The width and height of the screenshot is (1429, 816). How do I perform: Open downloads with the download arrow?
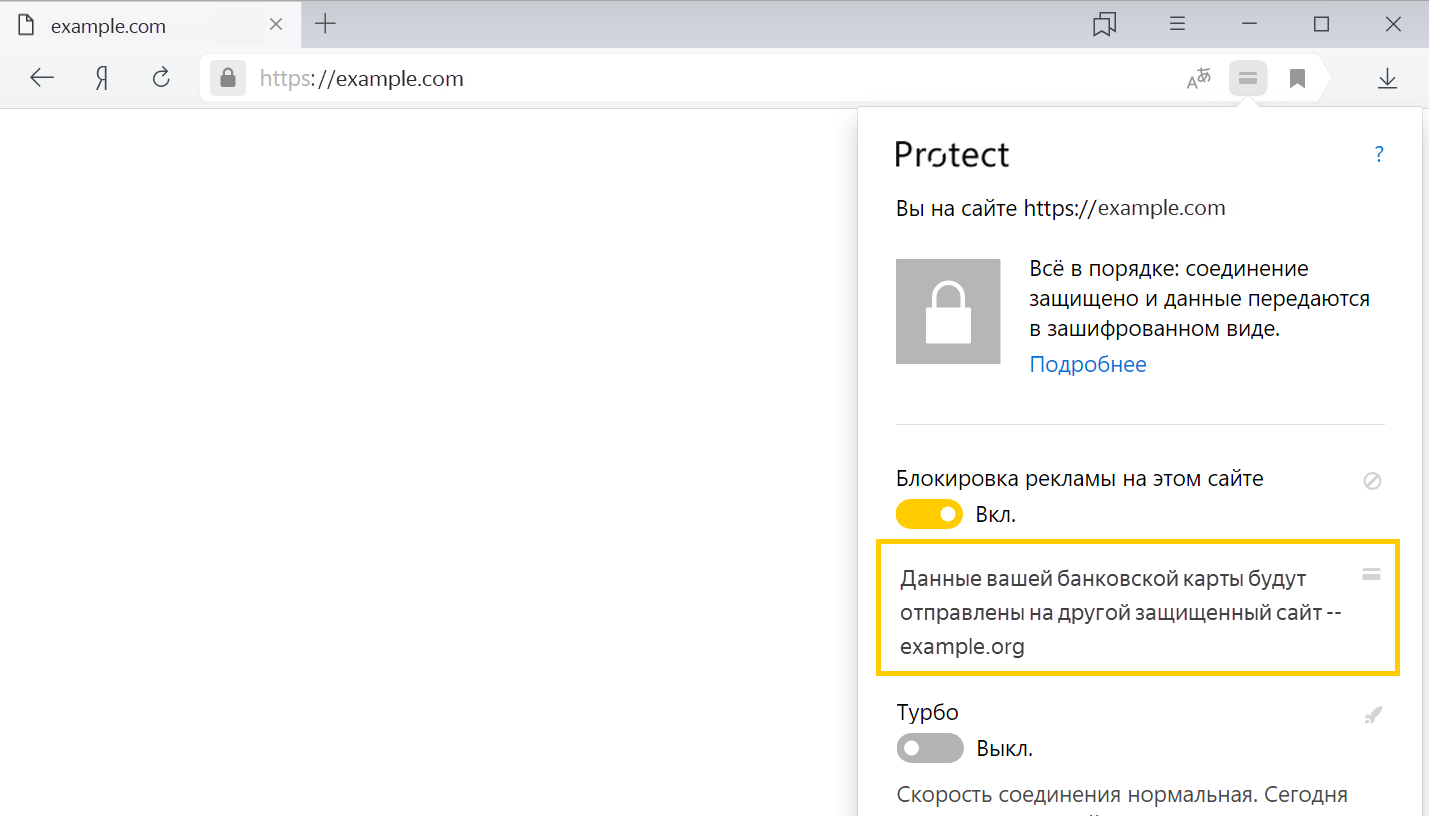pyautogui.click(x=1387, y=78)
